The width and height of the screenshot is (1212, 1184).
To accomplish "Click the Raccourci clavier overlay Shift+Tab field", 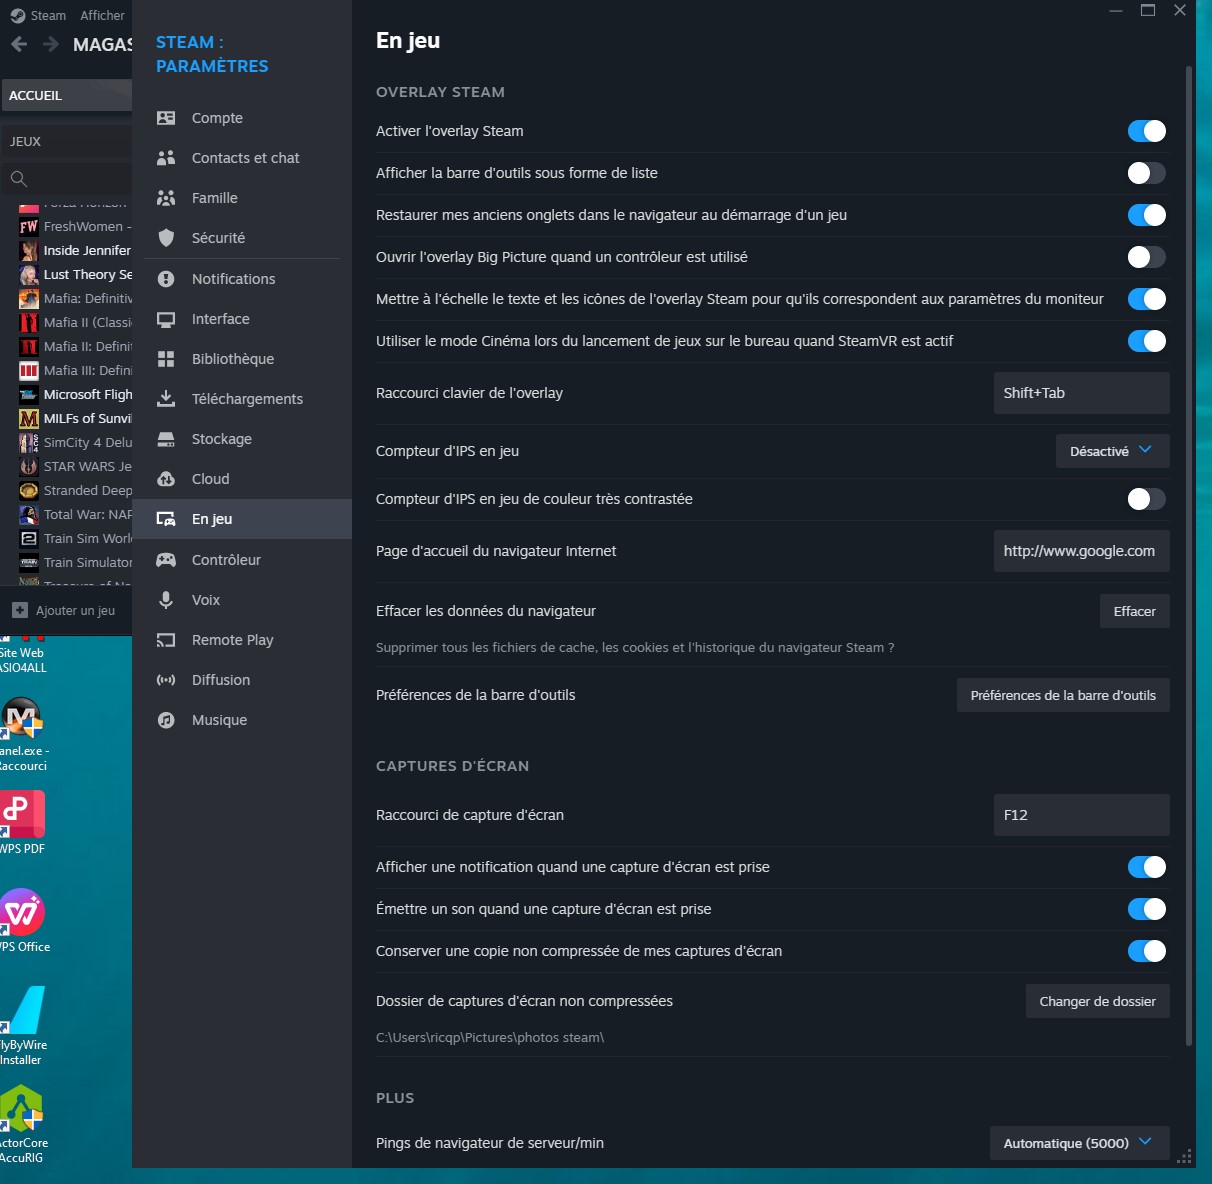I will [x=1081, y=393].
